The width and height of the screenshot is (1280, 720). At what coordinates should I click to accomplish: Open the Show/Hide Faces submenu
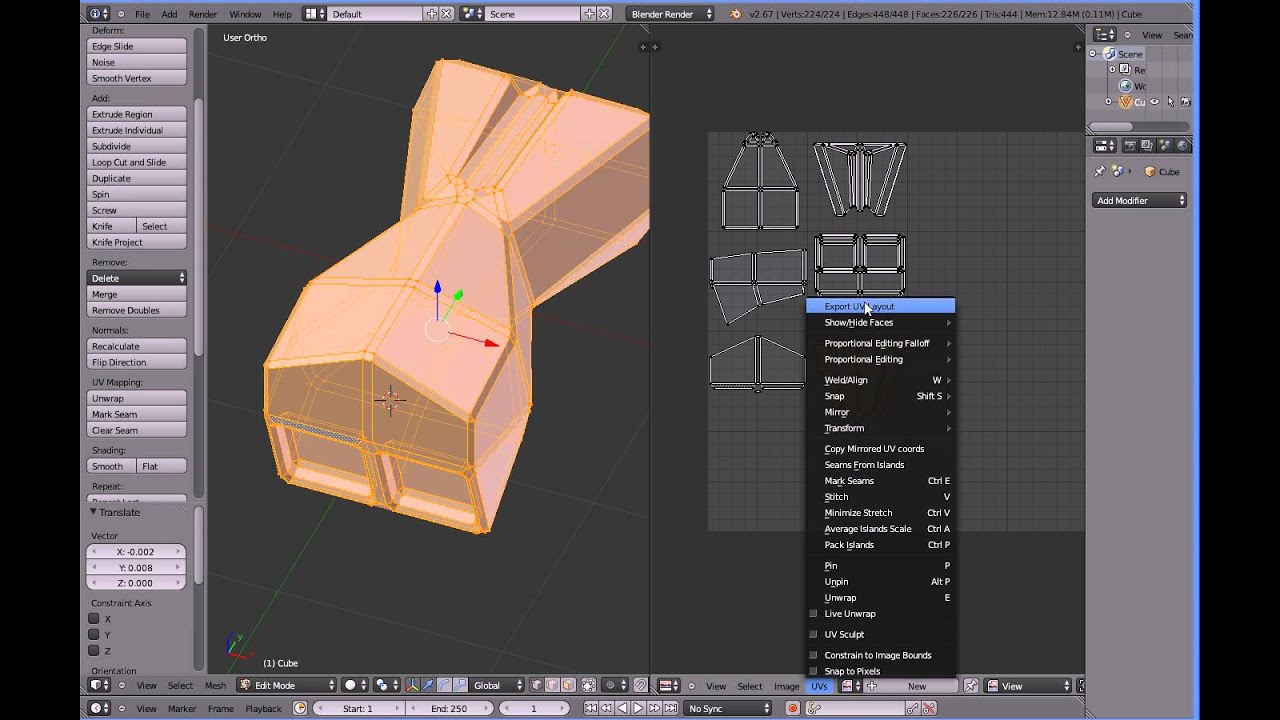point(880,323)
